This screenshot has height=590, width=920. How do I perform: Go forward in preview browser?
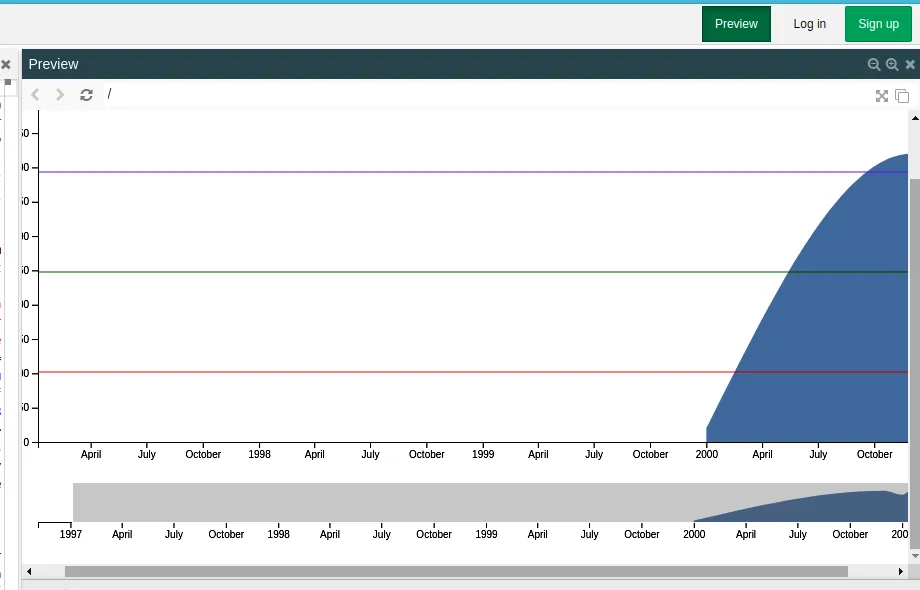(x=59, y=94)
